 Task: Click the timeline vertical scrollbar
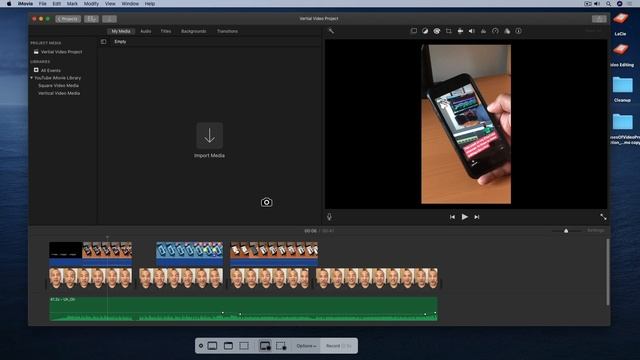(x=608, y=272)
